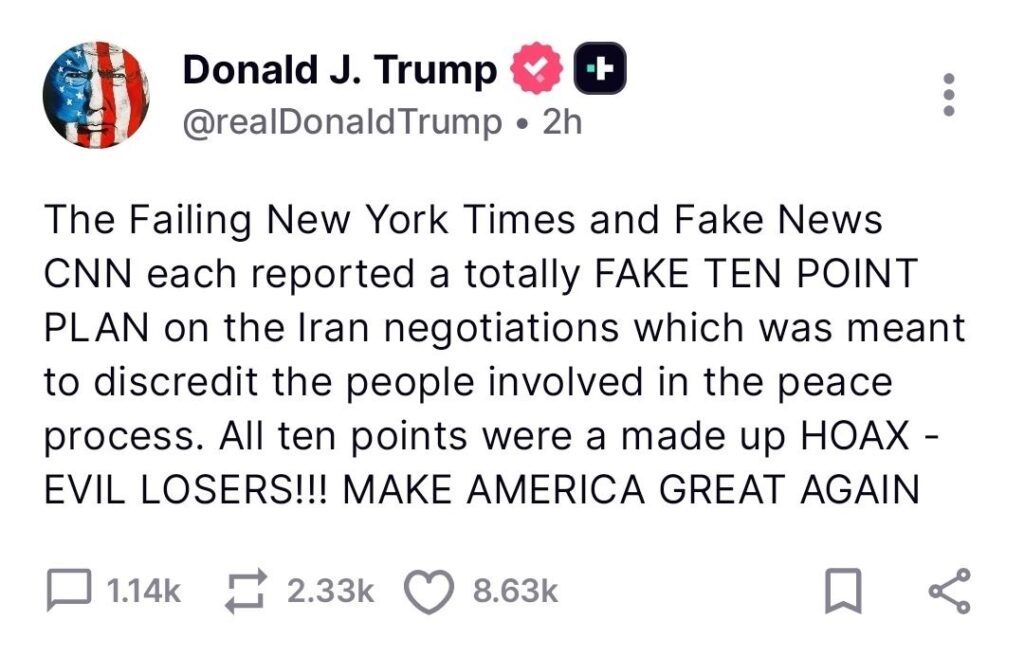
Task: Click the 2h post timestamp
Action: 560,122
